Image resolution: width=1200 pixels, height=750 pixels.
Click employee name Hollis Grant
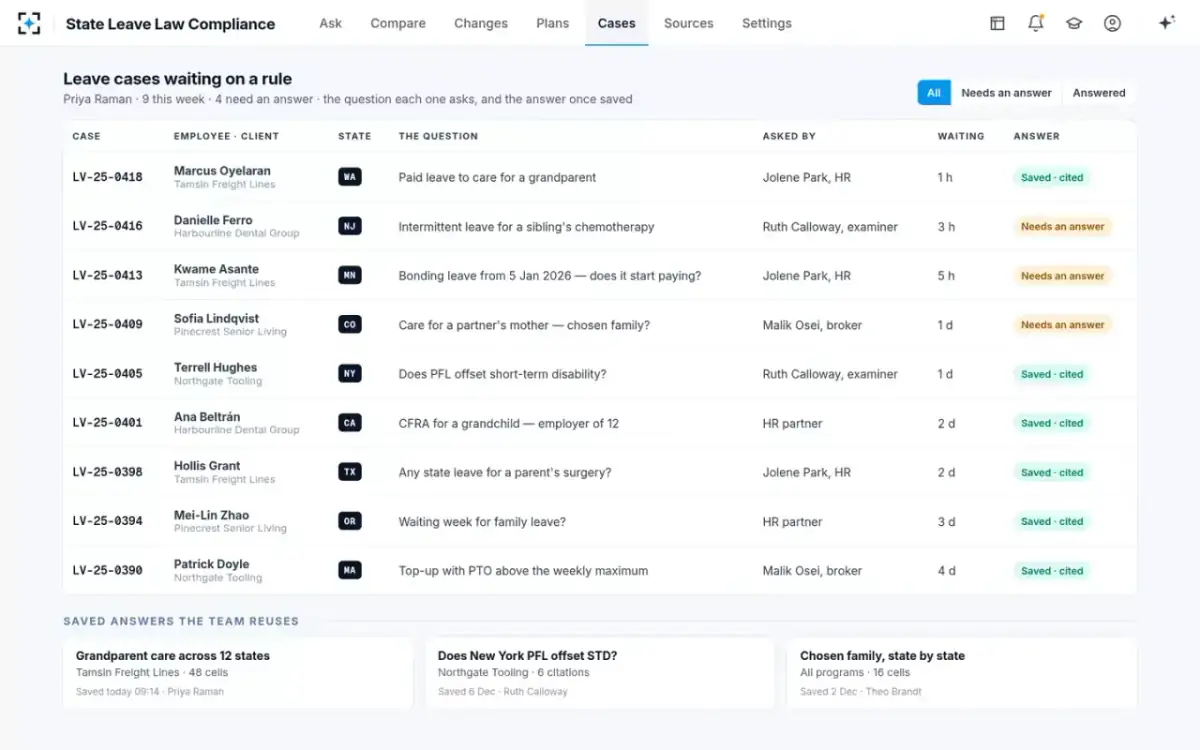pyautogui.click(x=207, y=465)
